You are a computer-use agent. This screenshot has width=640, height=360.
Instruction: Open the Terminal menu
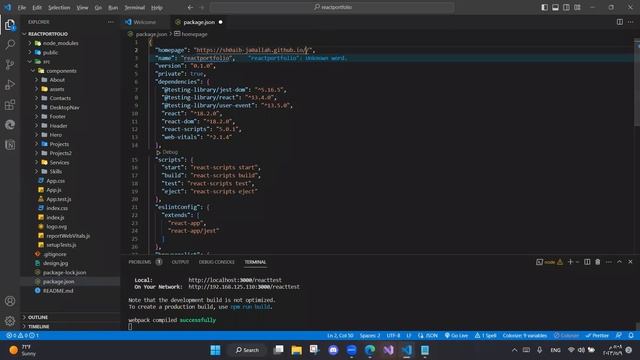coord(135,7)
